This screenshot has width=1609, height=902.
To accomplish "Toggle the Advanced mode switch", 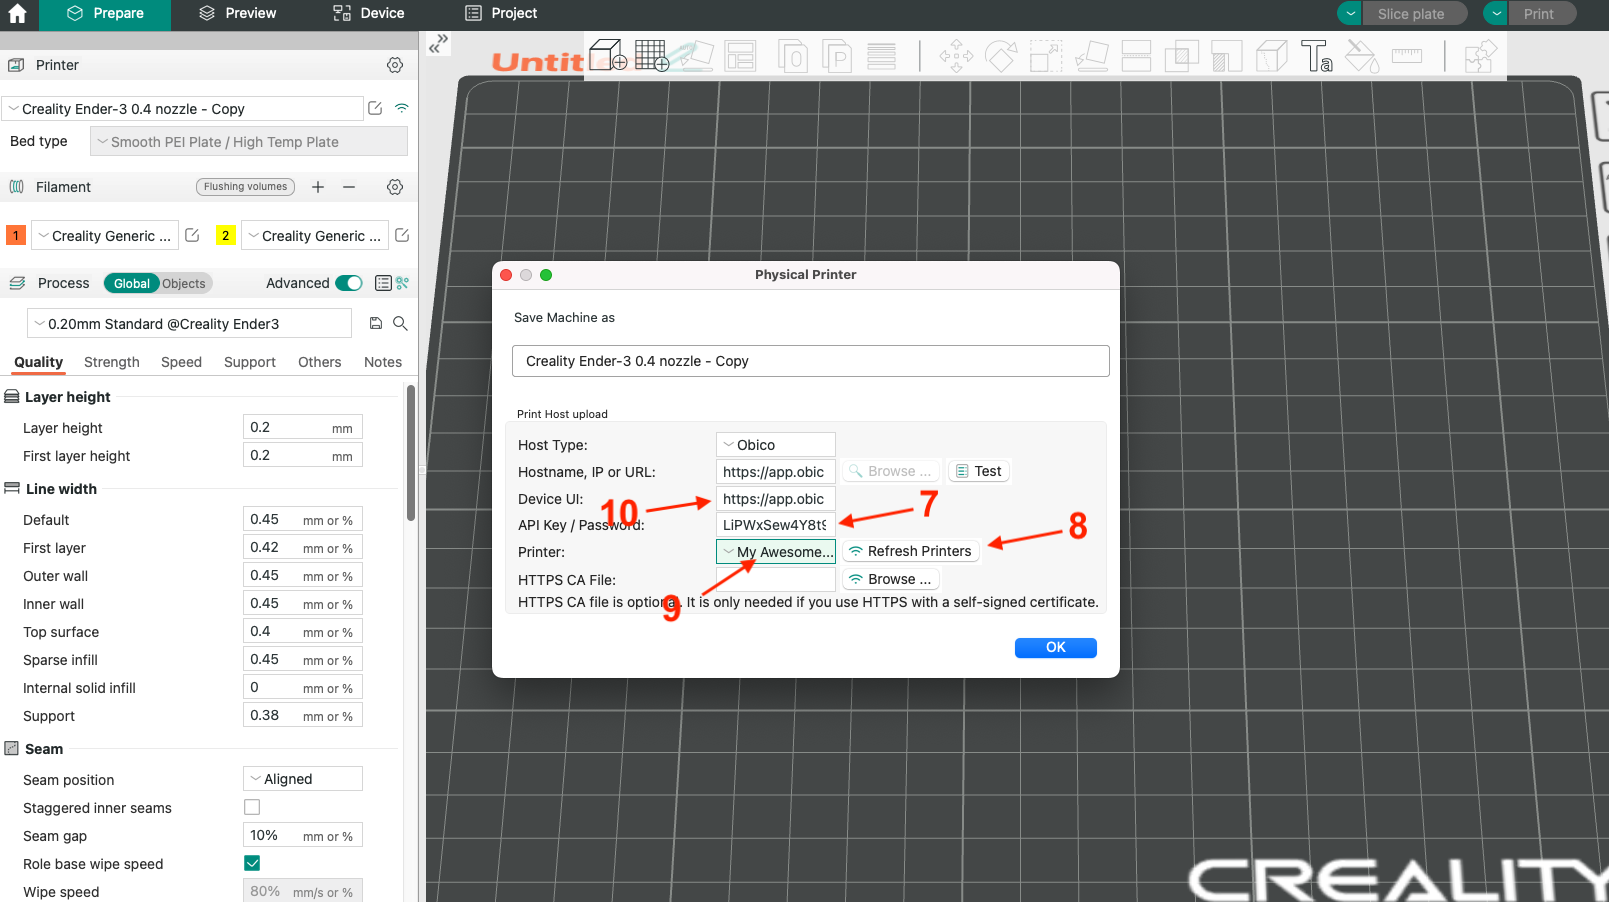I will (x=349, y=283).
